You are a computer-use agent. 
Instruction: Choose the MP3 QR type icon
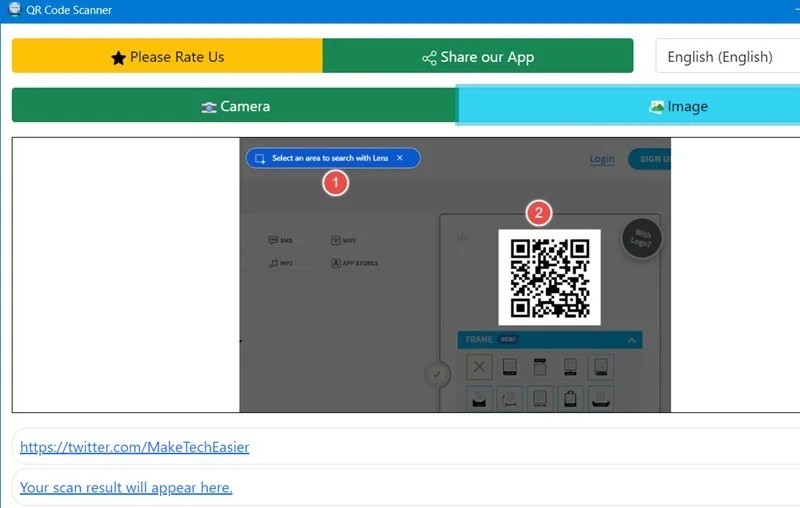tap(272, 263)
